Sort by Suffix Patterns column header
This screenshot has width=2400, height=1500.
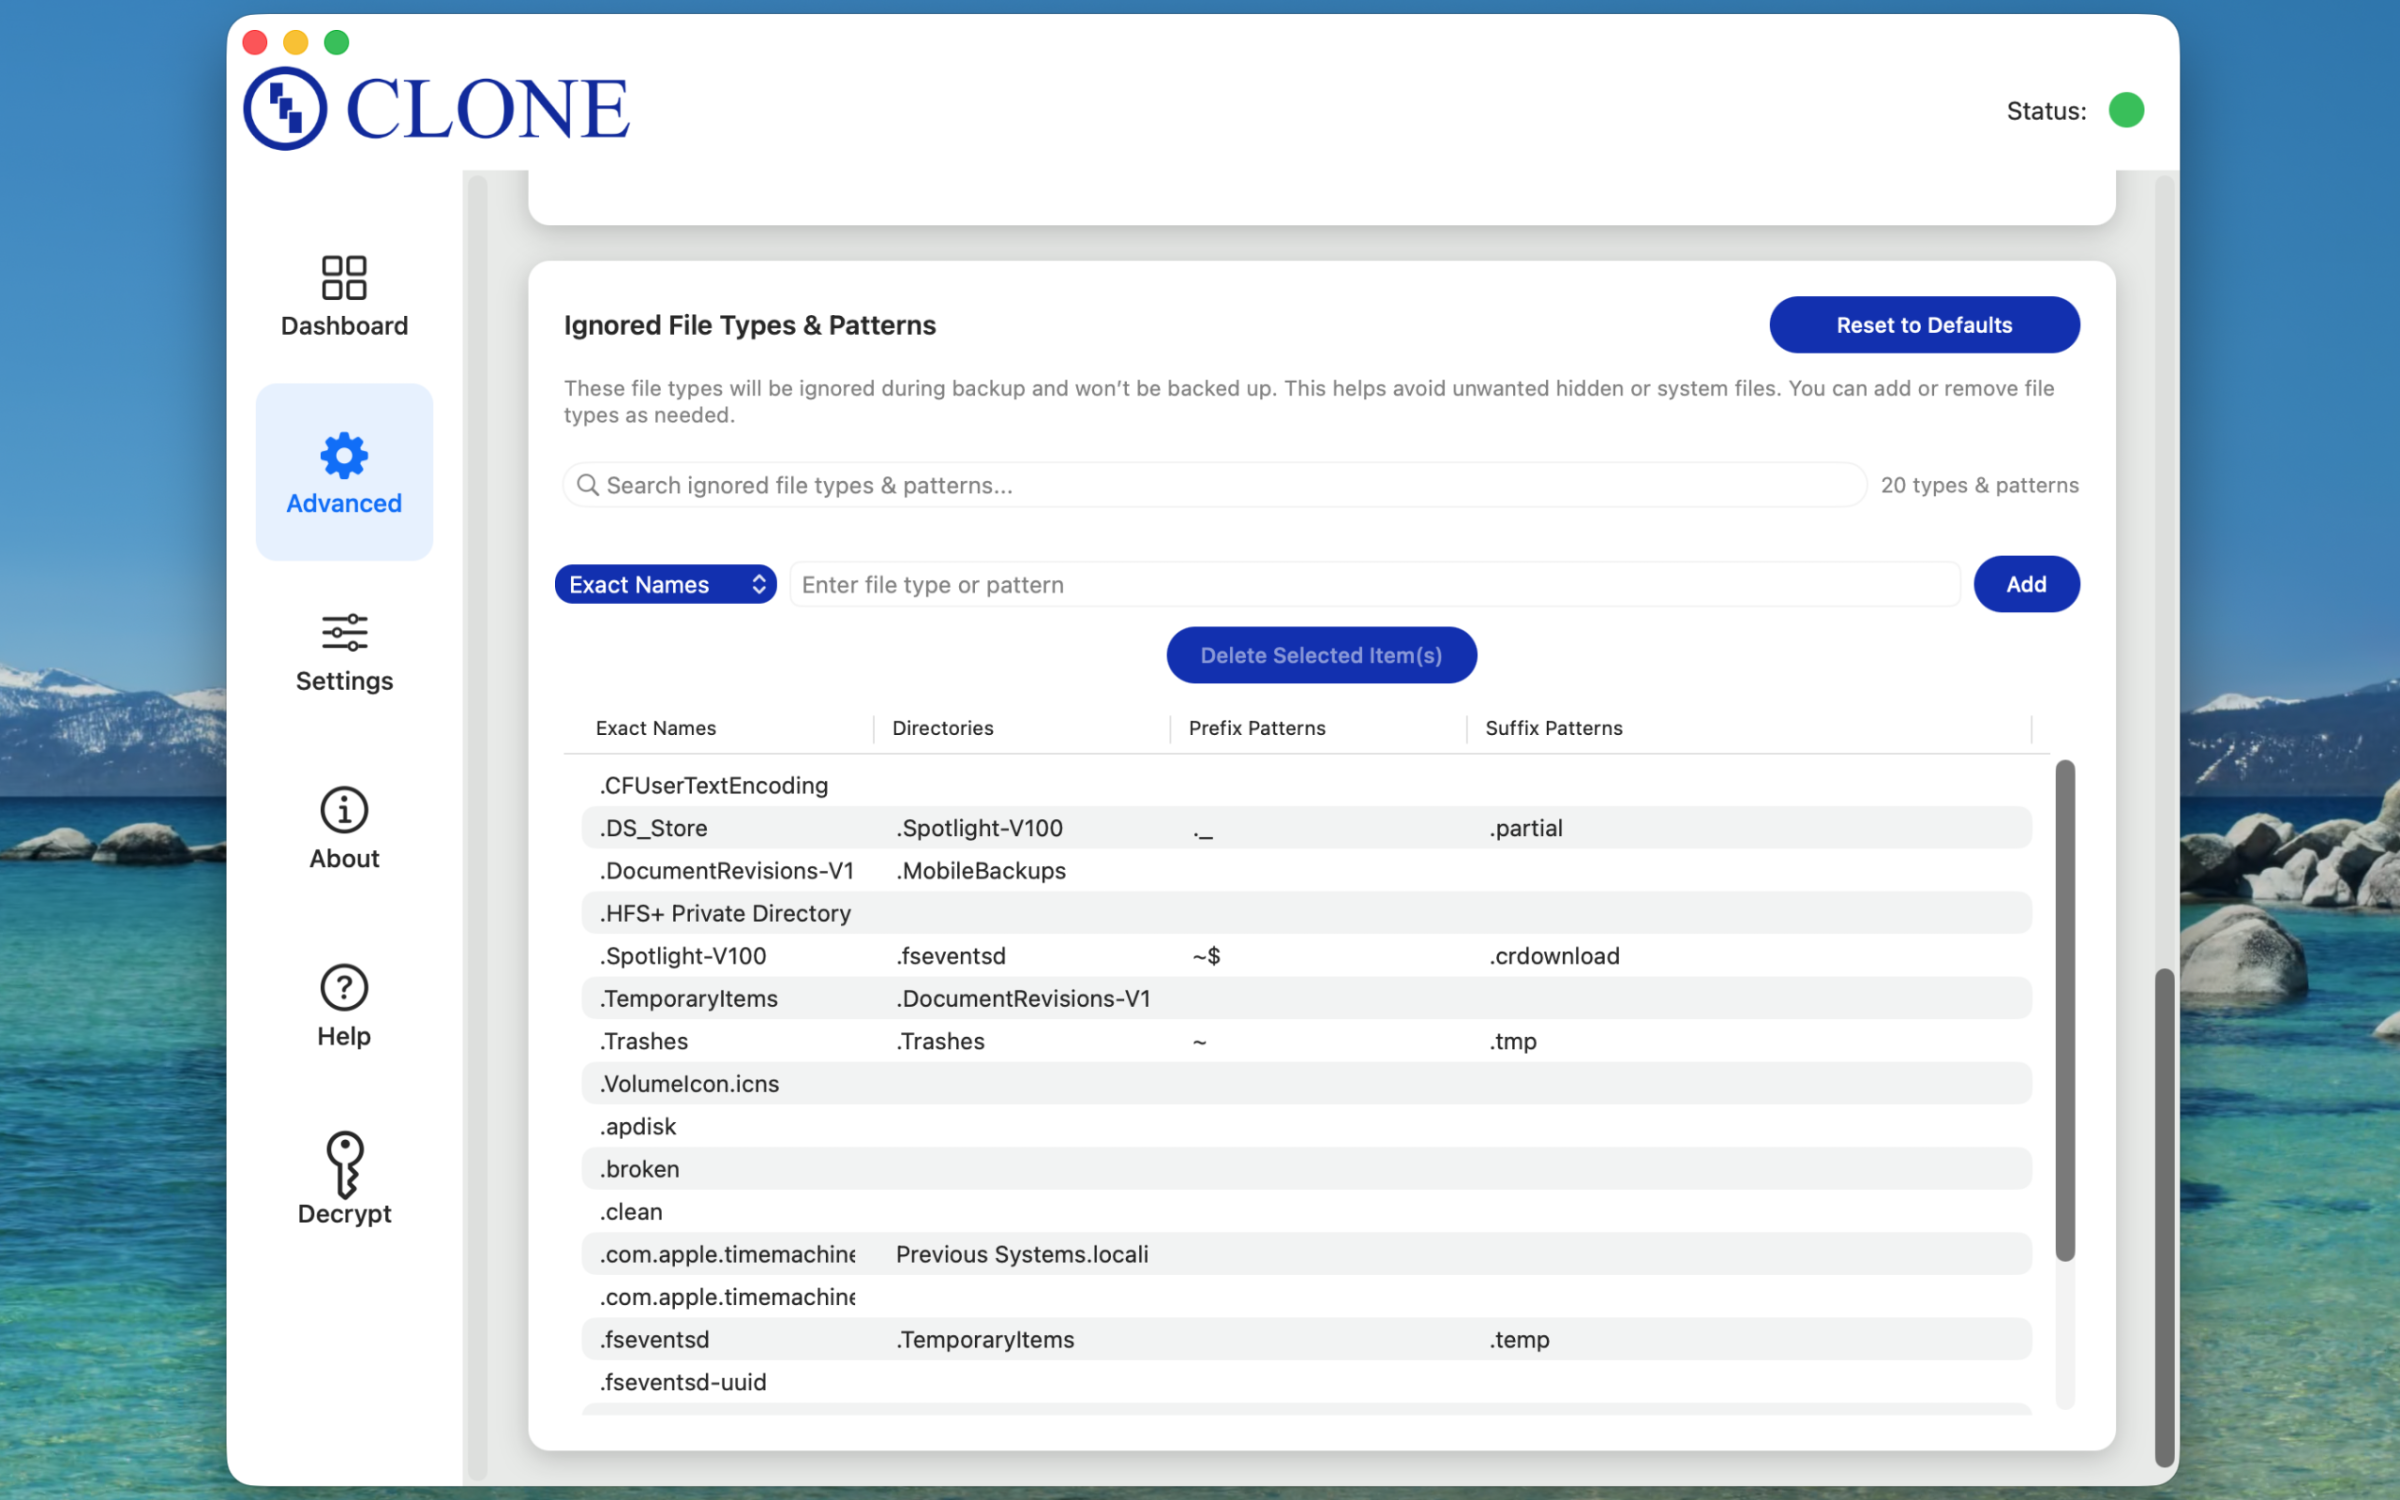click(1553, 728)
